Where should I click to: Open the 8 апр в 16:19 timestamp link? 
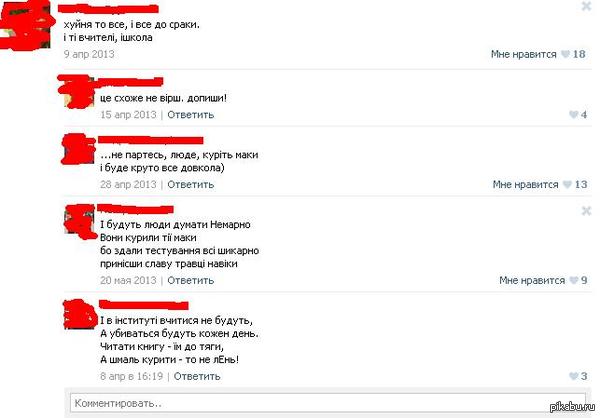click(x=132, y=376)
